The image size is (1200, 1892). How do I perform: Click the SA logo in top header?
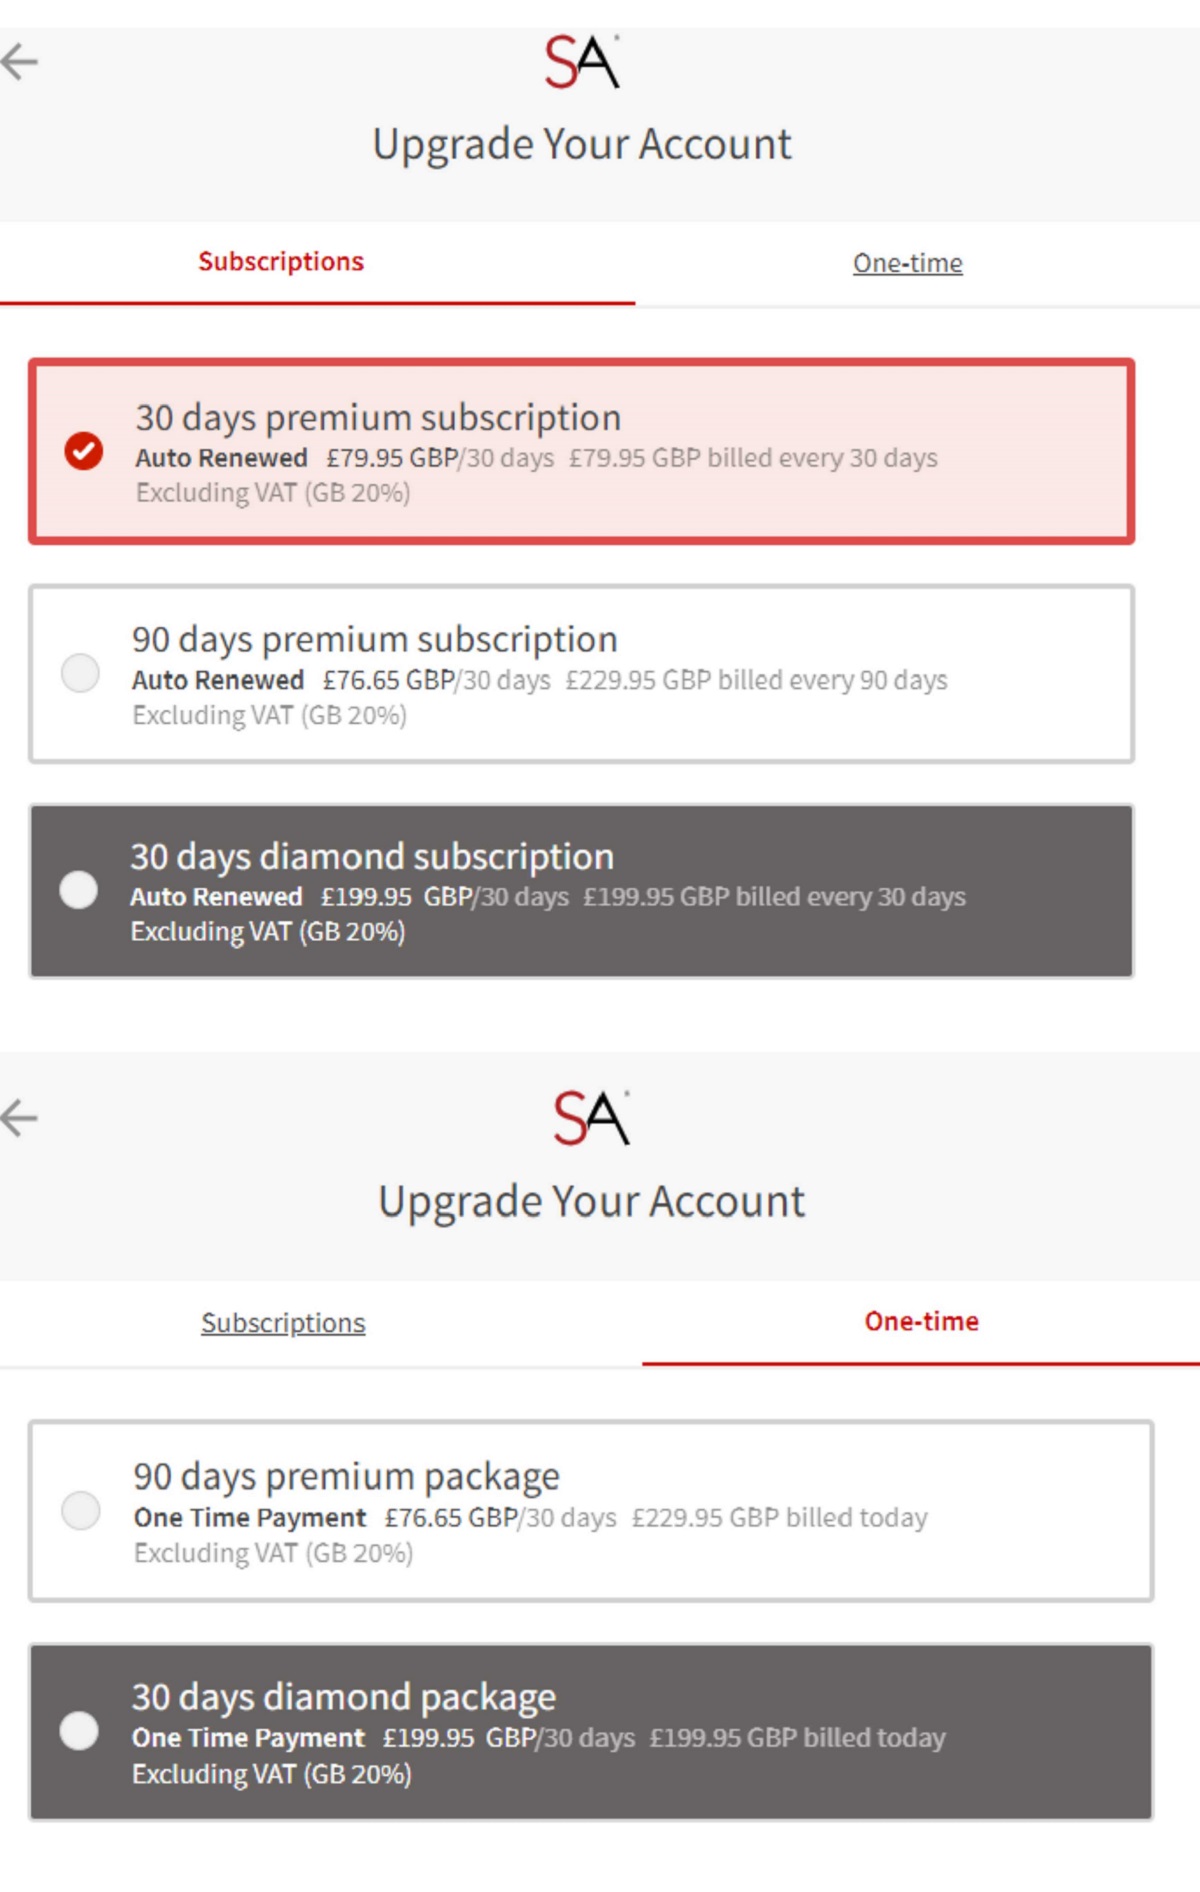(582, 62)
